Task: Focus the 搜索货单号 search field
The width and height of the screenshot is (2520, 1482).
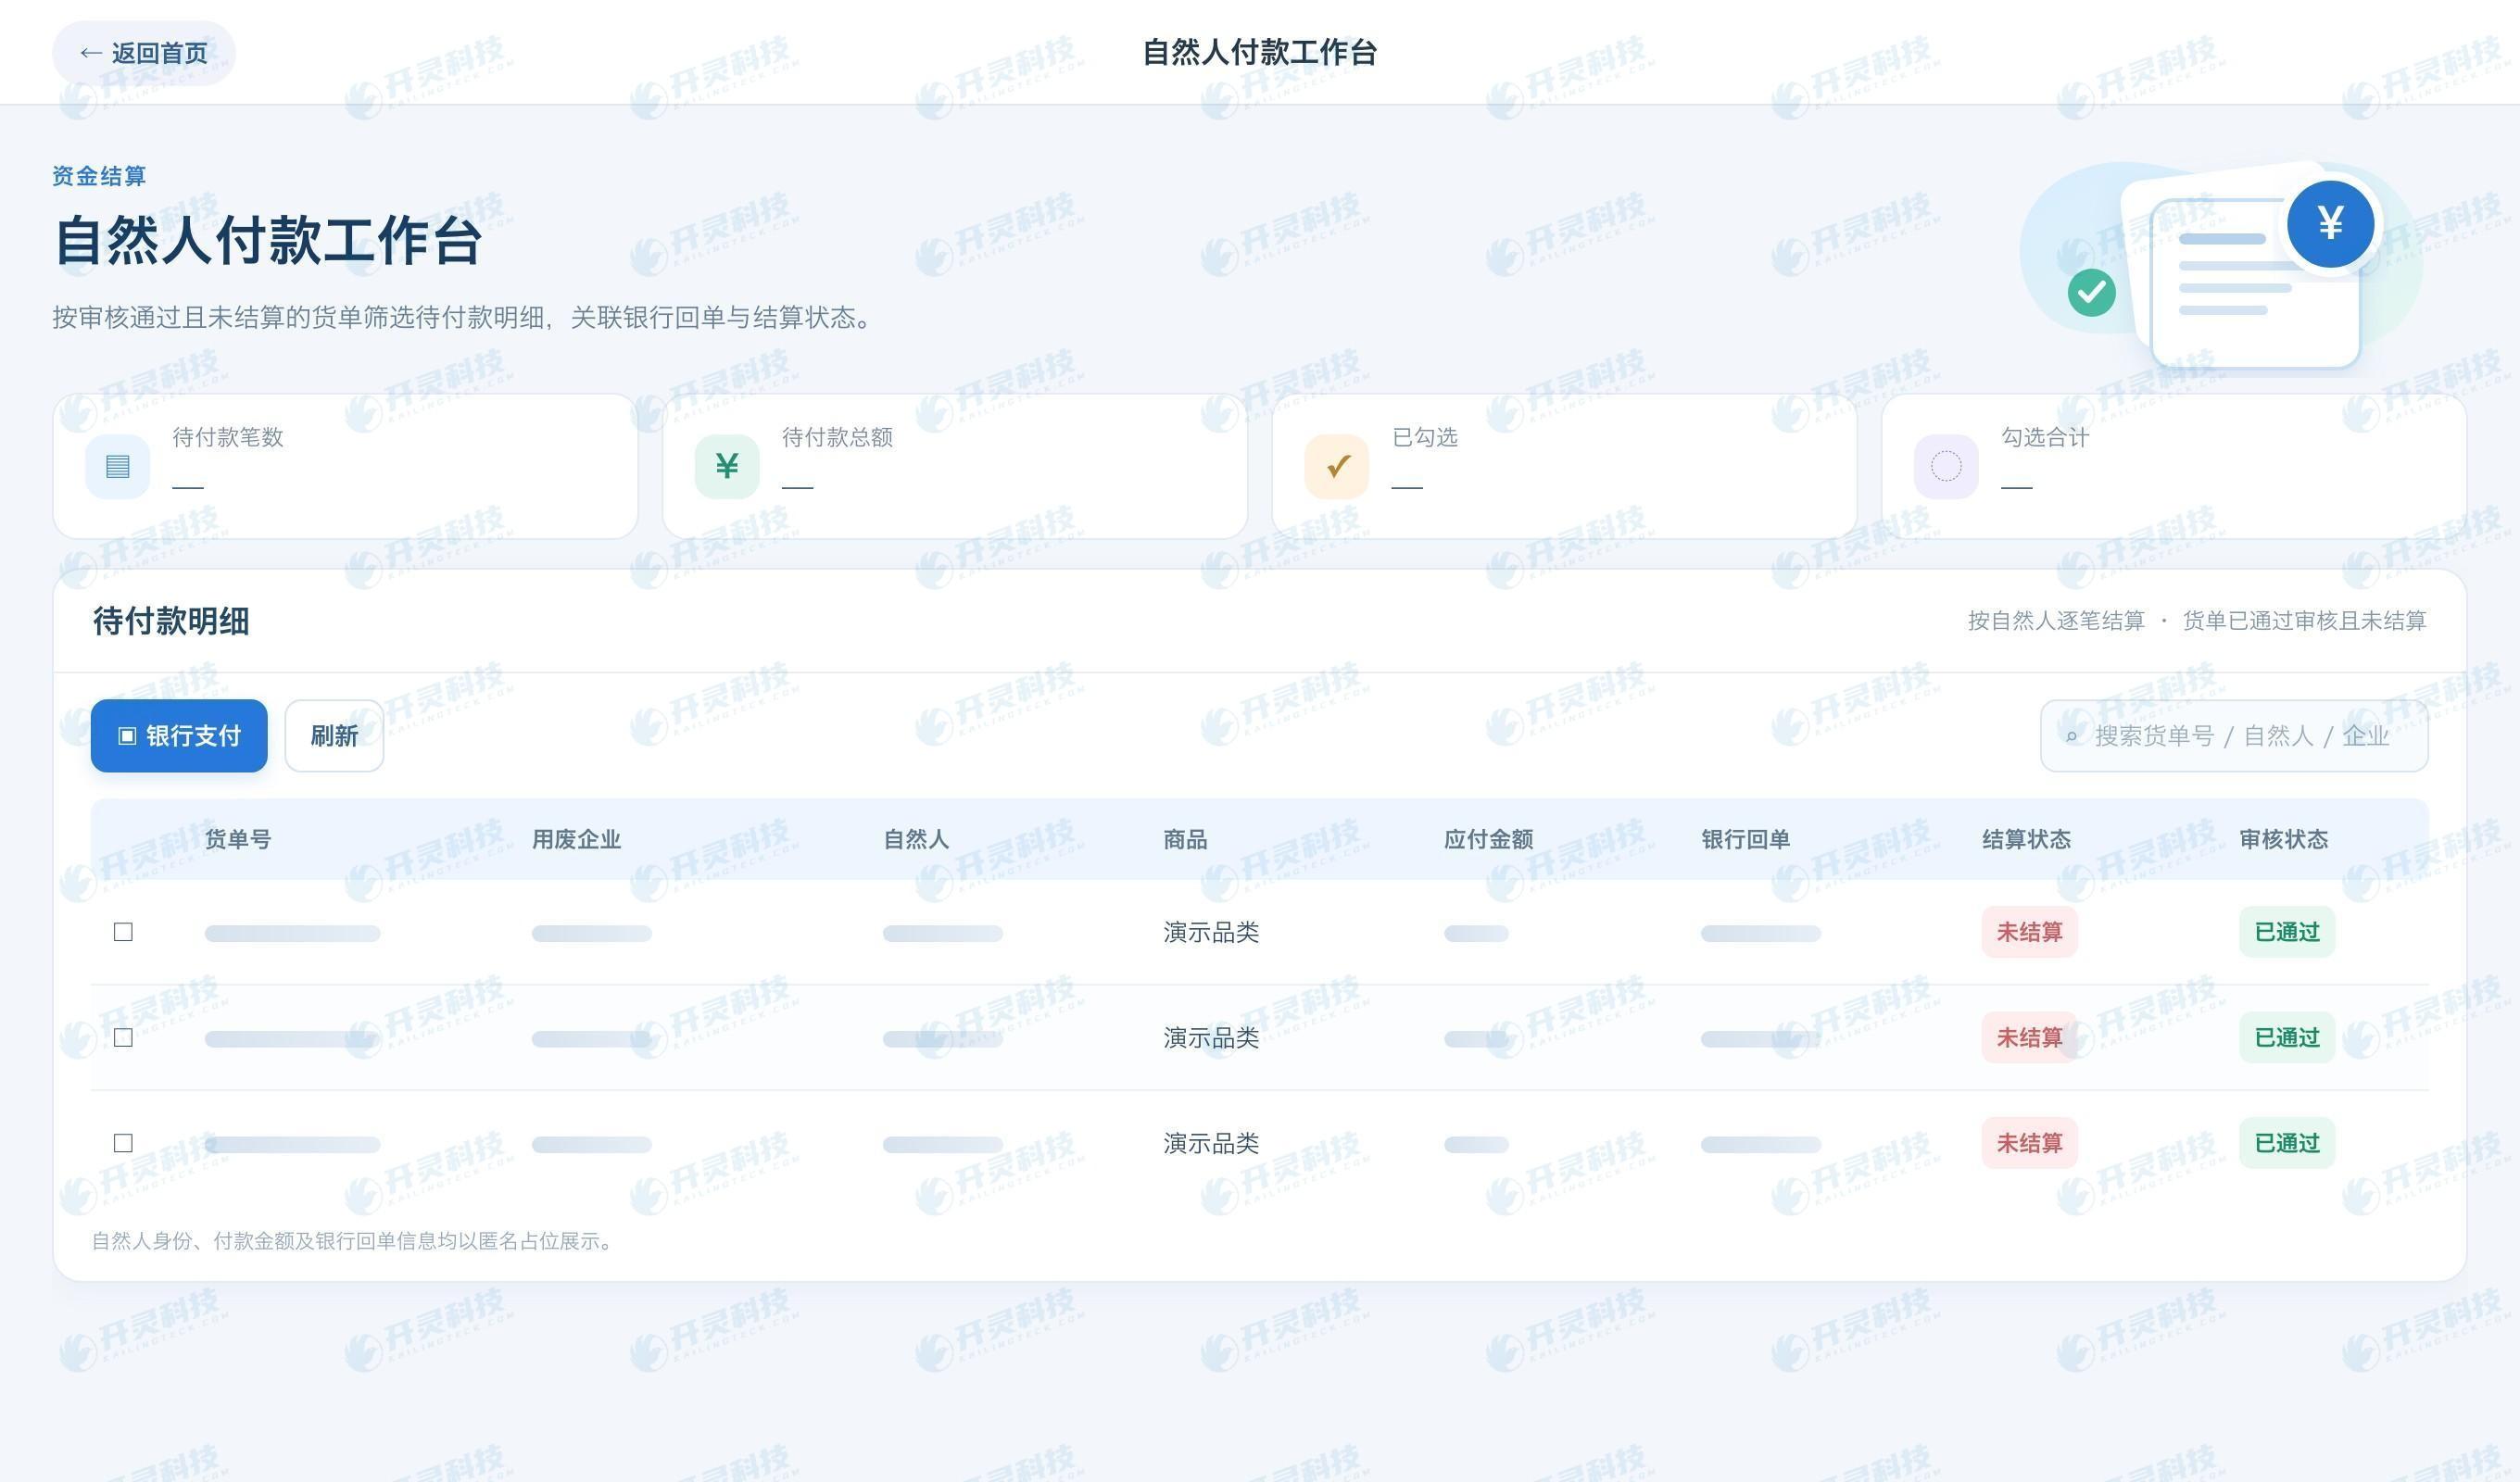Action: (2234, 736)
